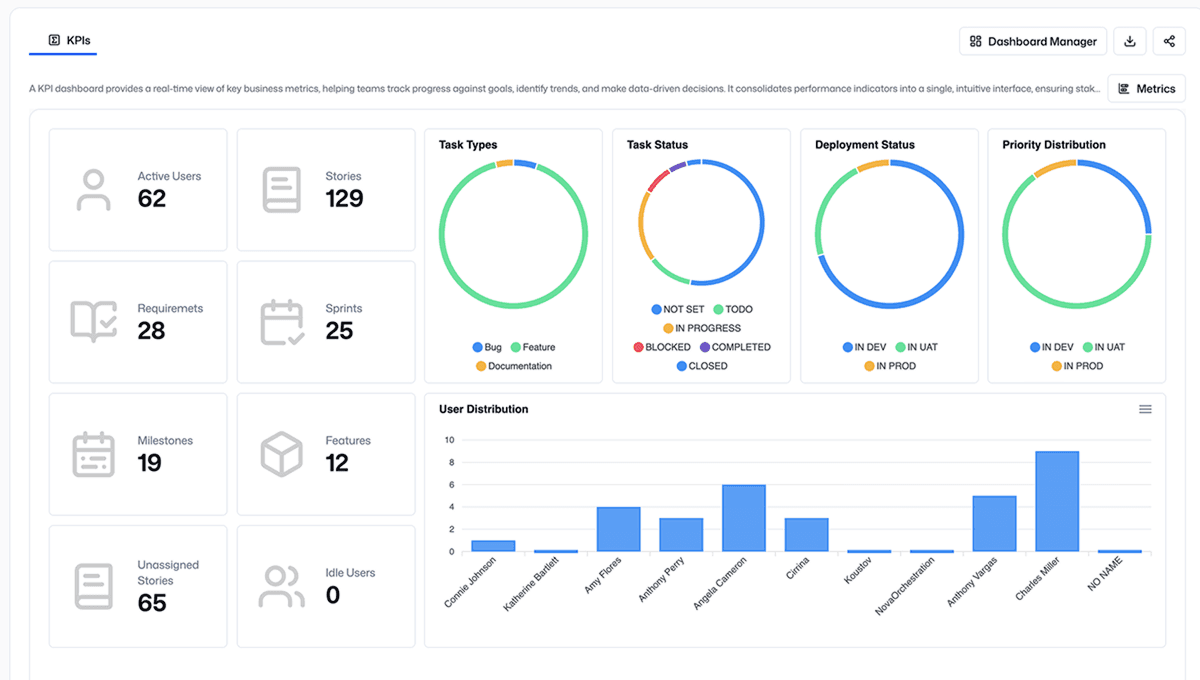Click the Charles Miller bar in chart
This screenshot has height=680, width=1200.
[1057, 501]
